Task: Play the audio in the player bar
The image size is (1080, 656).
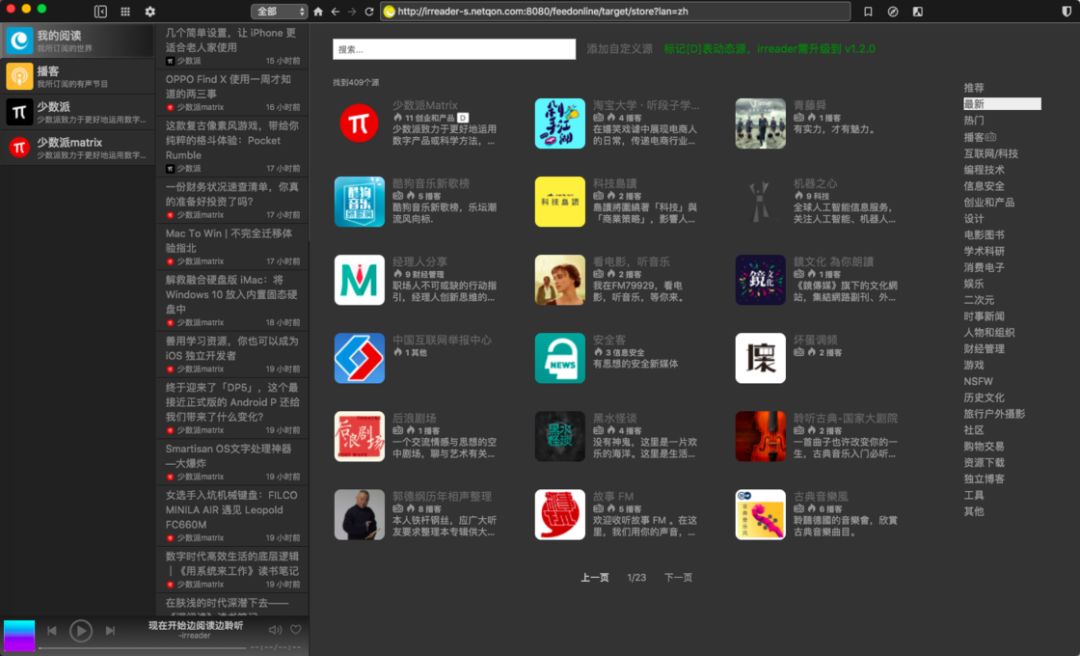Action: pos(81,631)
